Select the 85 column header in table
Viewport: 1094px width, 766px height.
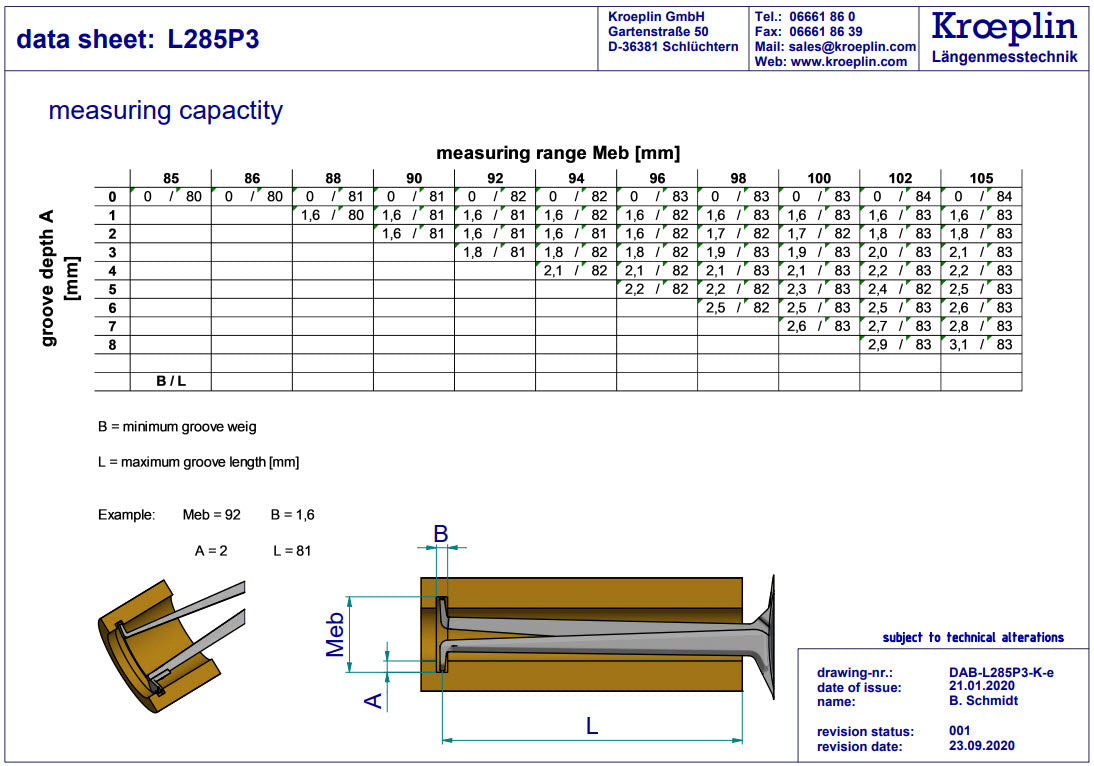[x=171, y=178]
